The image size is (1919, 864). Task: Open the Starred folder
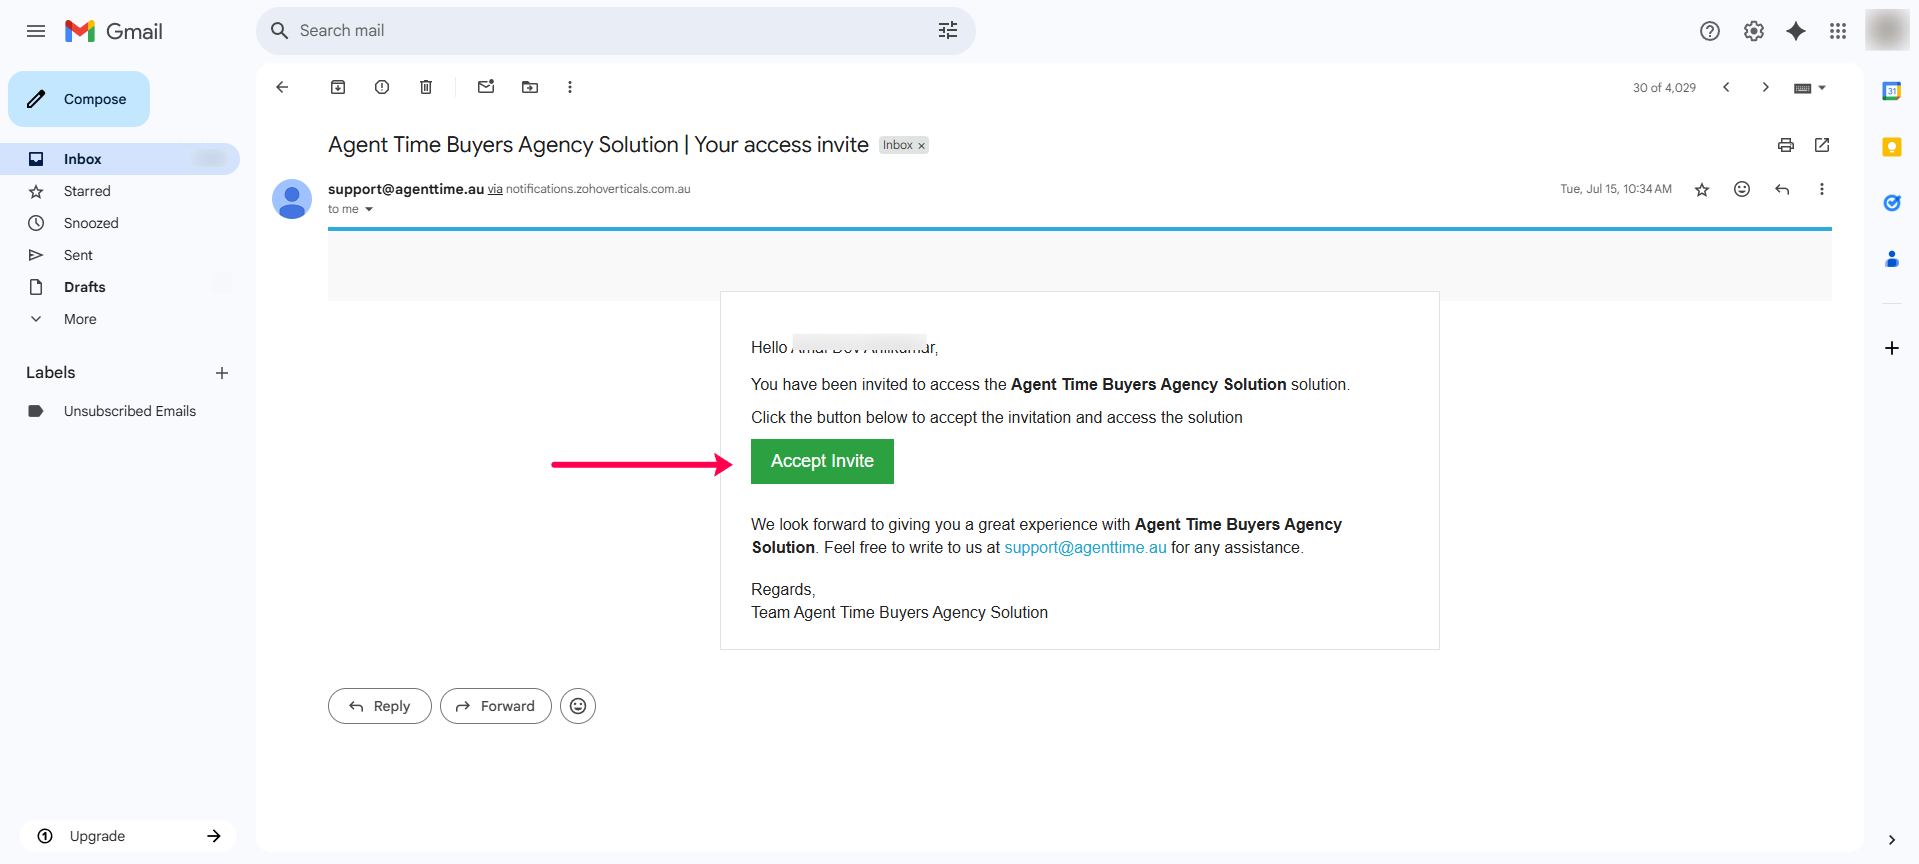coord(87,191)
